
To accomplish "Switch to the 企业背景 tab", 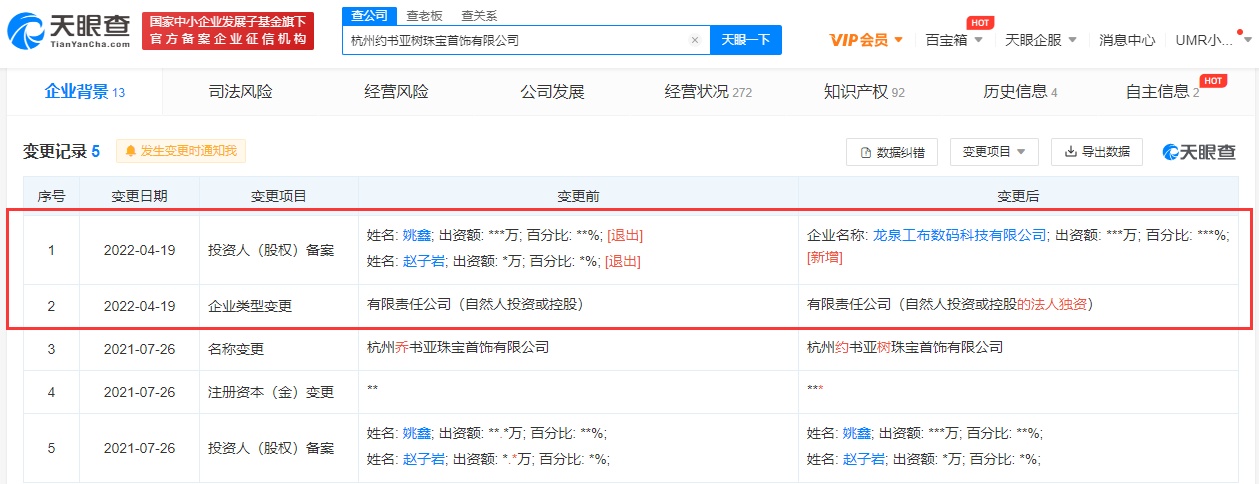I will (85, 92).
